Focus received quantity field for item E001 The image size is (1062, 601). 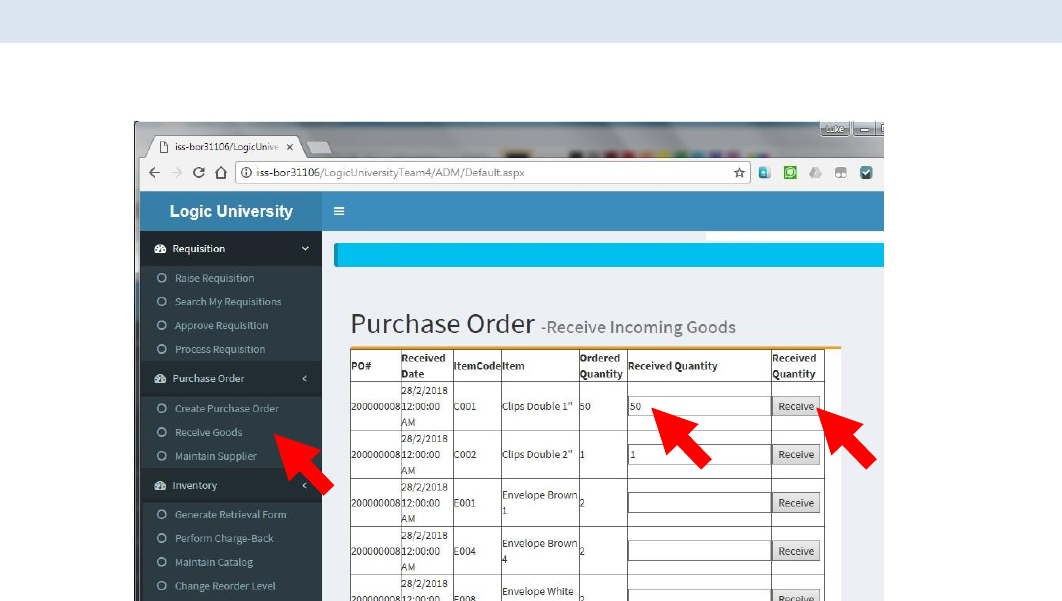[699, 503]
